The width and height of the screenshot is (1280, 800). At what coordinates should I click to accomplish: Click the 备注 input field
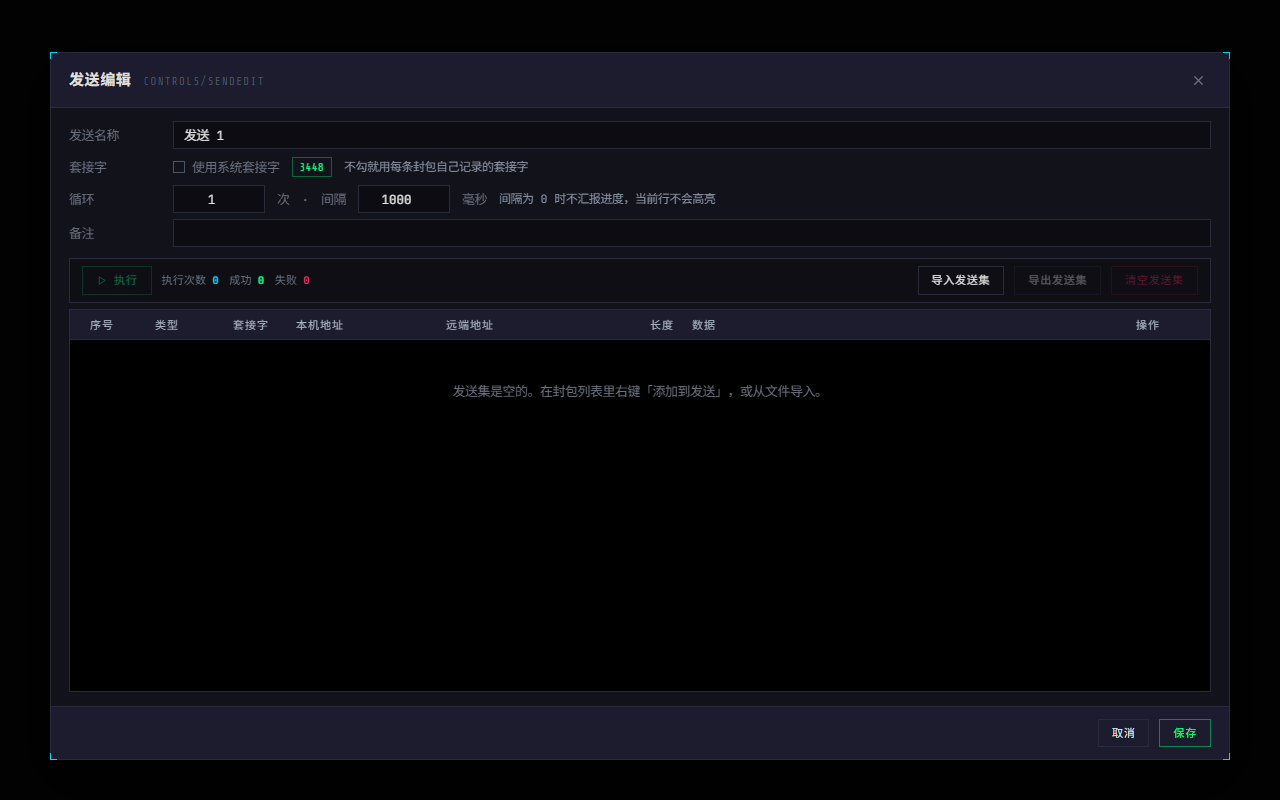coord(692,233)
